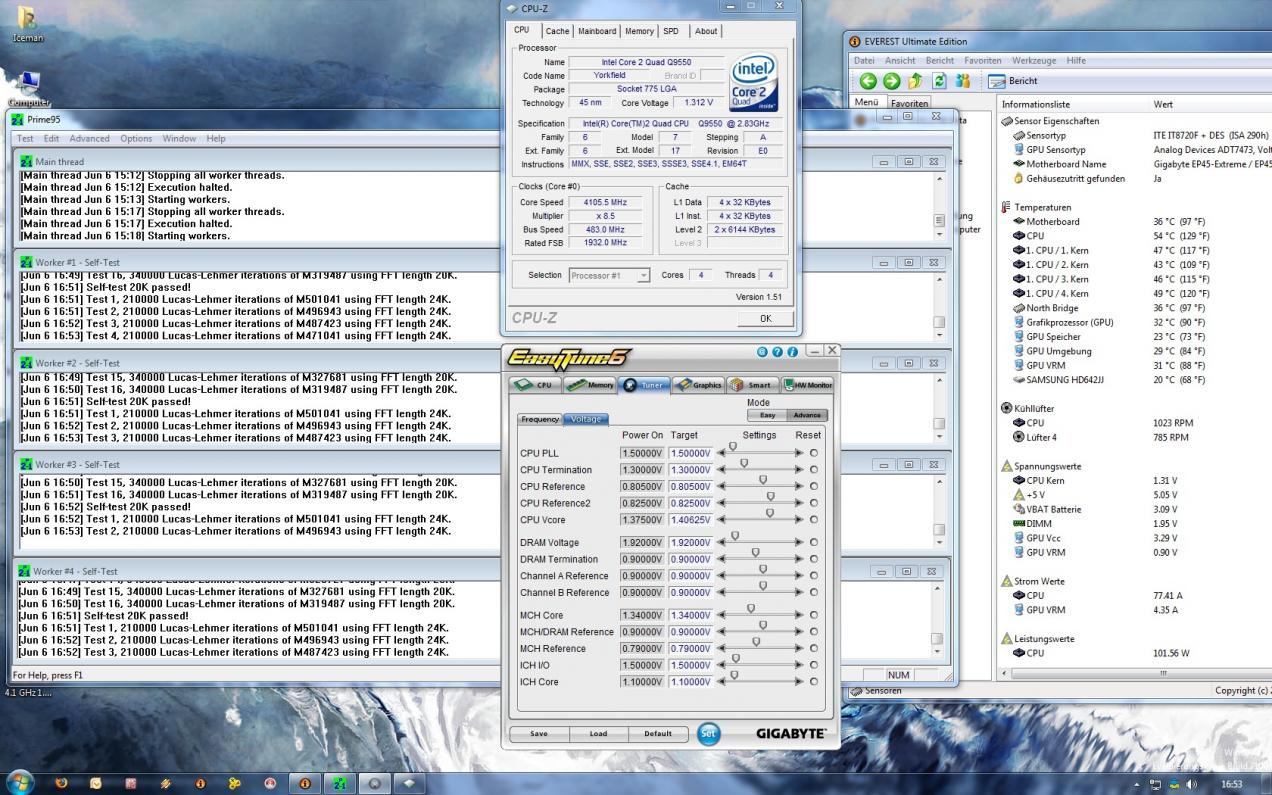Open EasyTune6 HW Monitor tab
This screenshot has height=795, width=1272.
tap(807, 385)
